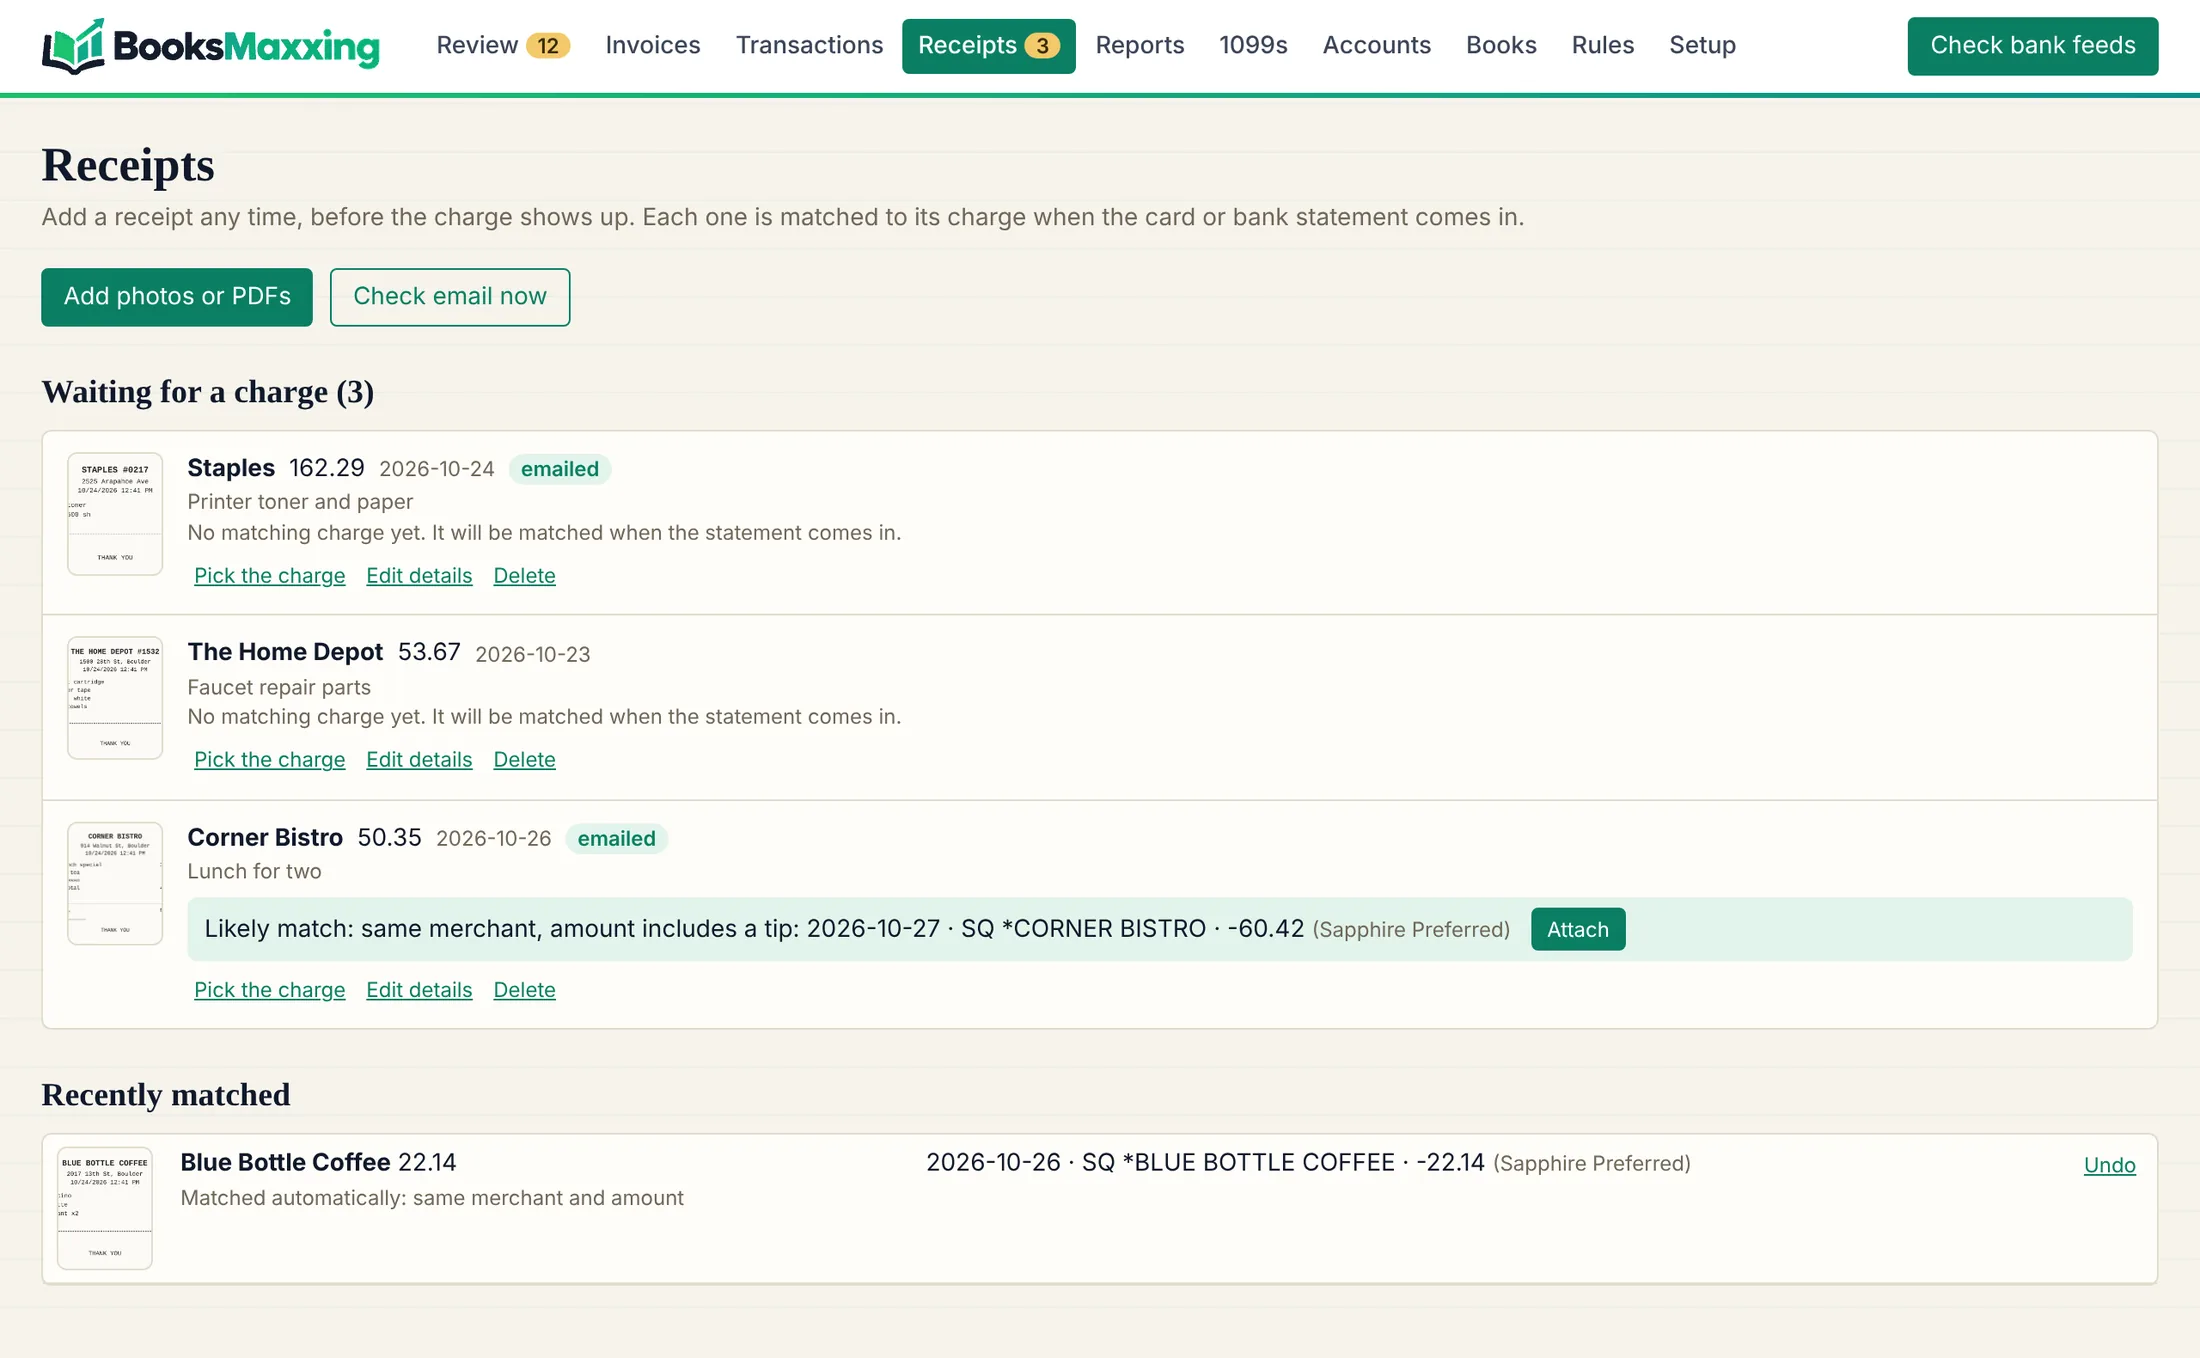Click Check bank feeds button

(x=2032, y=46)
